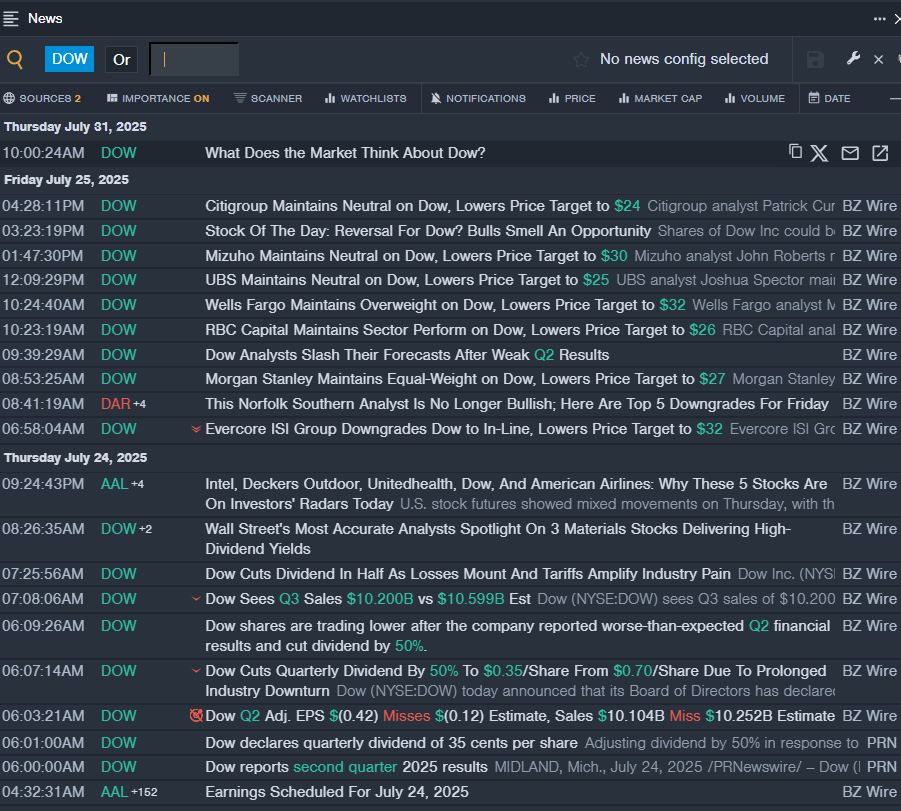Select the DOW search chip

tap(70, 59)
